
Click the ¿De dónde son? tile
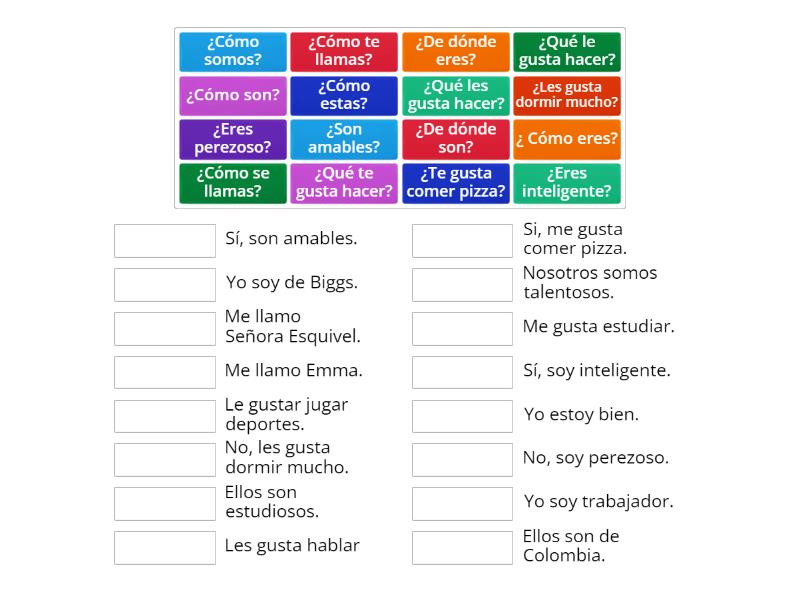[456, 139]
